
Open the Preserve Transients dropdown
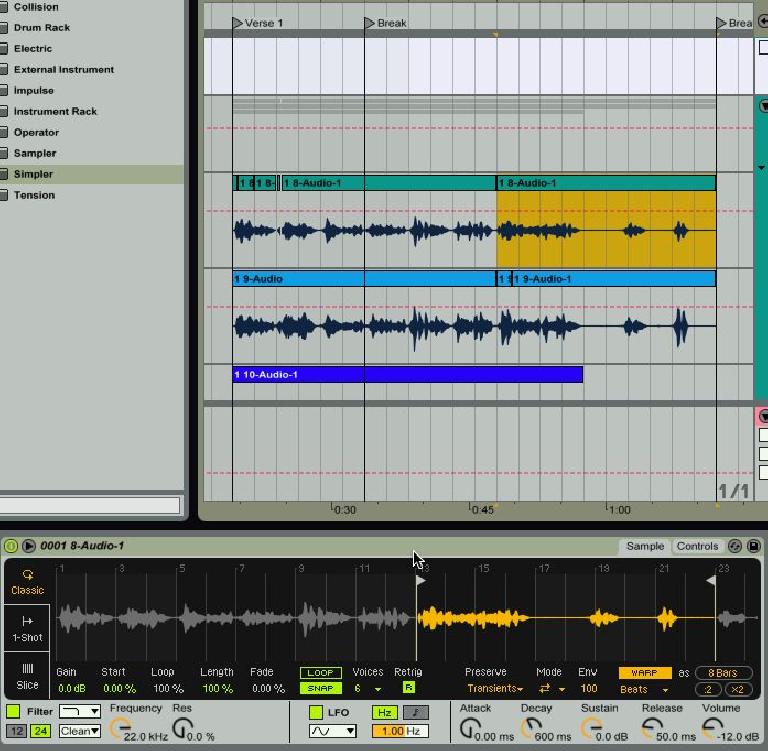(495, 689)
